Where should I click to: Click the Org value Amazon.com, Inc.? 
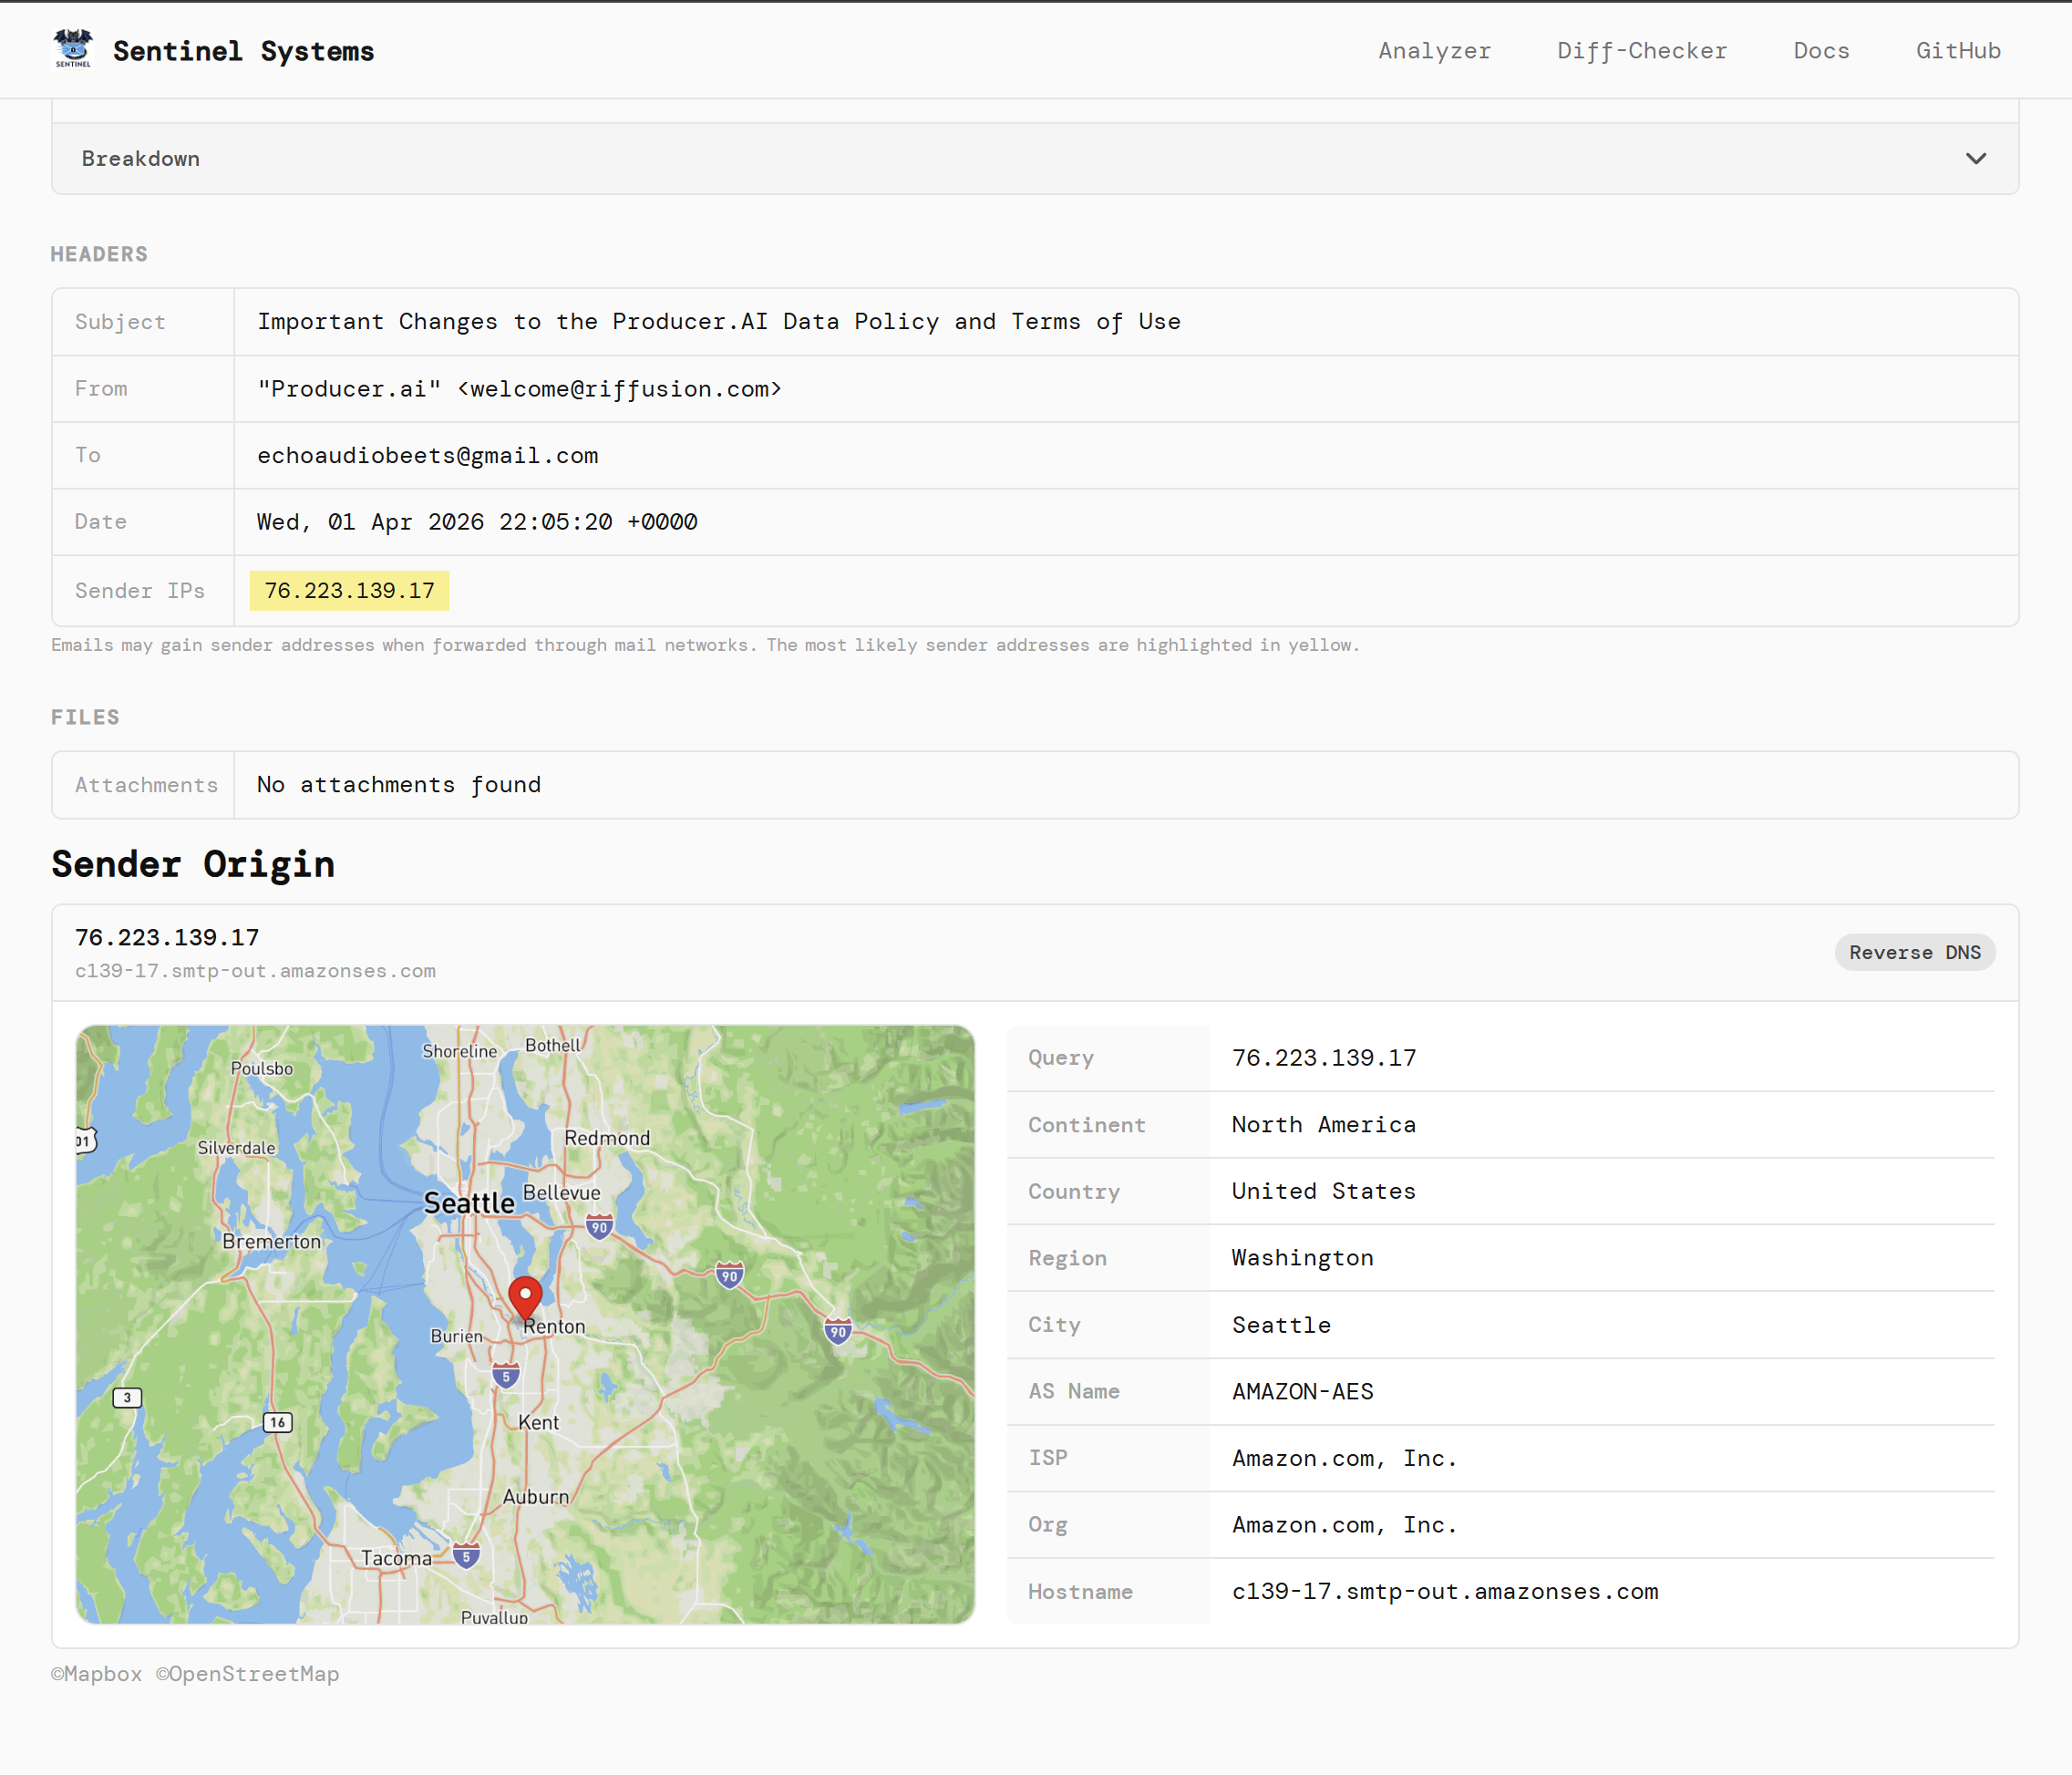[x=1344, y=1525]
